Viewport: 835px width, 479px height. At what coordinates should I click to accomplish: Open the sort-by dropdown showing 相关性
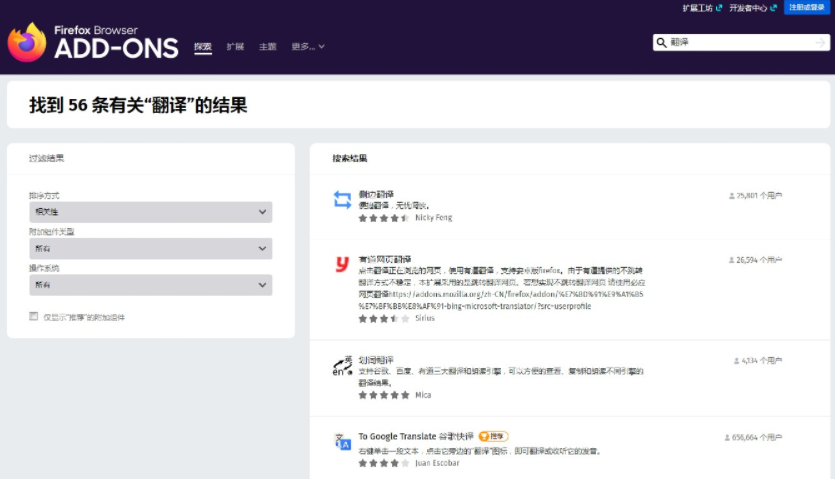[151, 212]
